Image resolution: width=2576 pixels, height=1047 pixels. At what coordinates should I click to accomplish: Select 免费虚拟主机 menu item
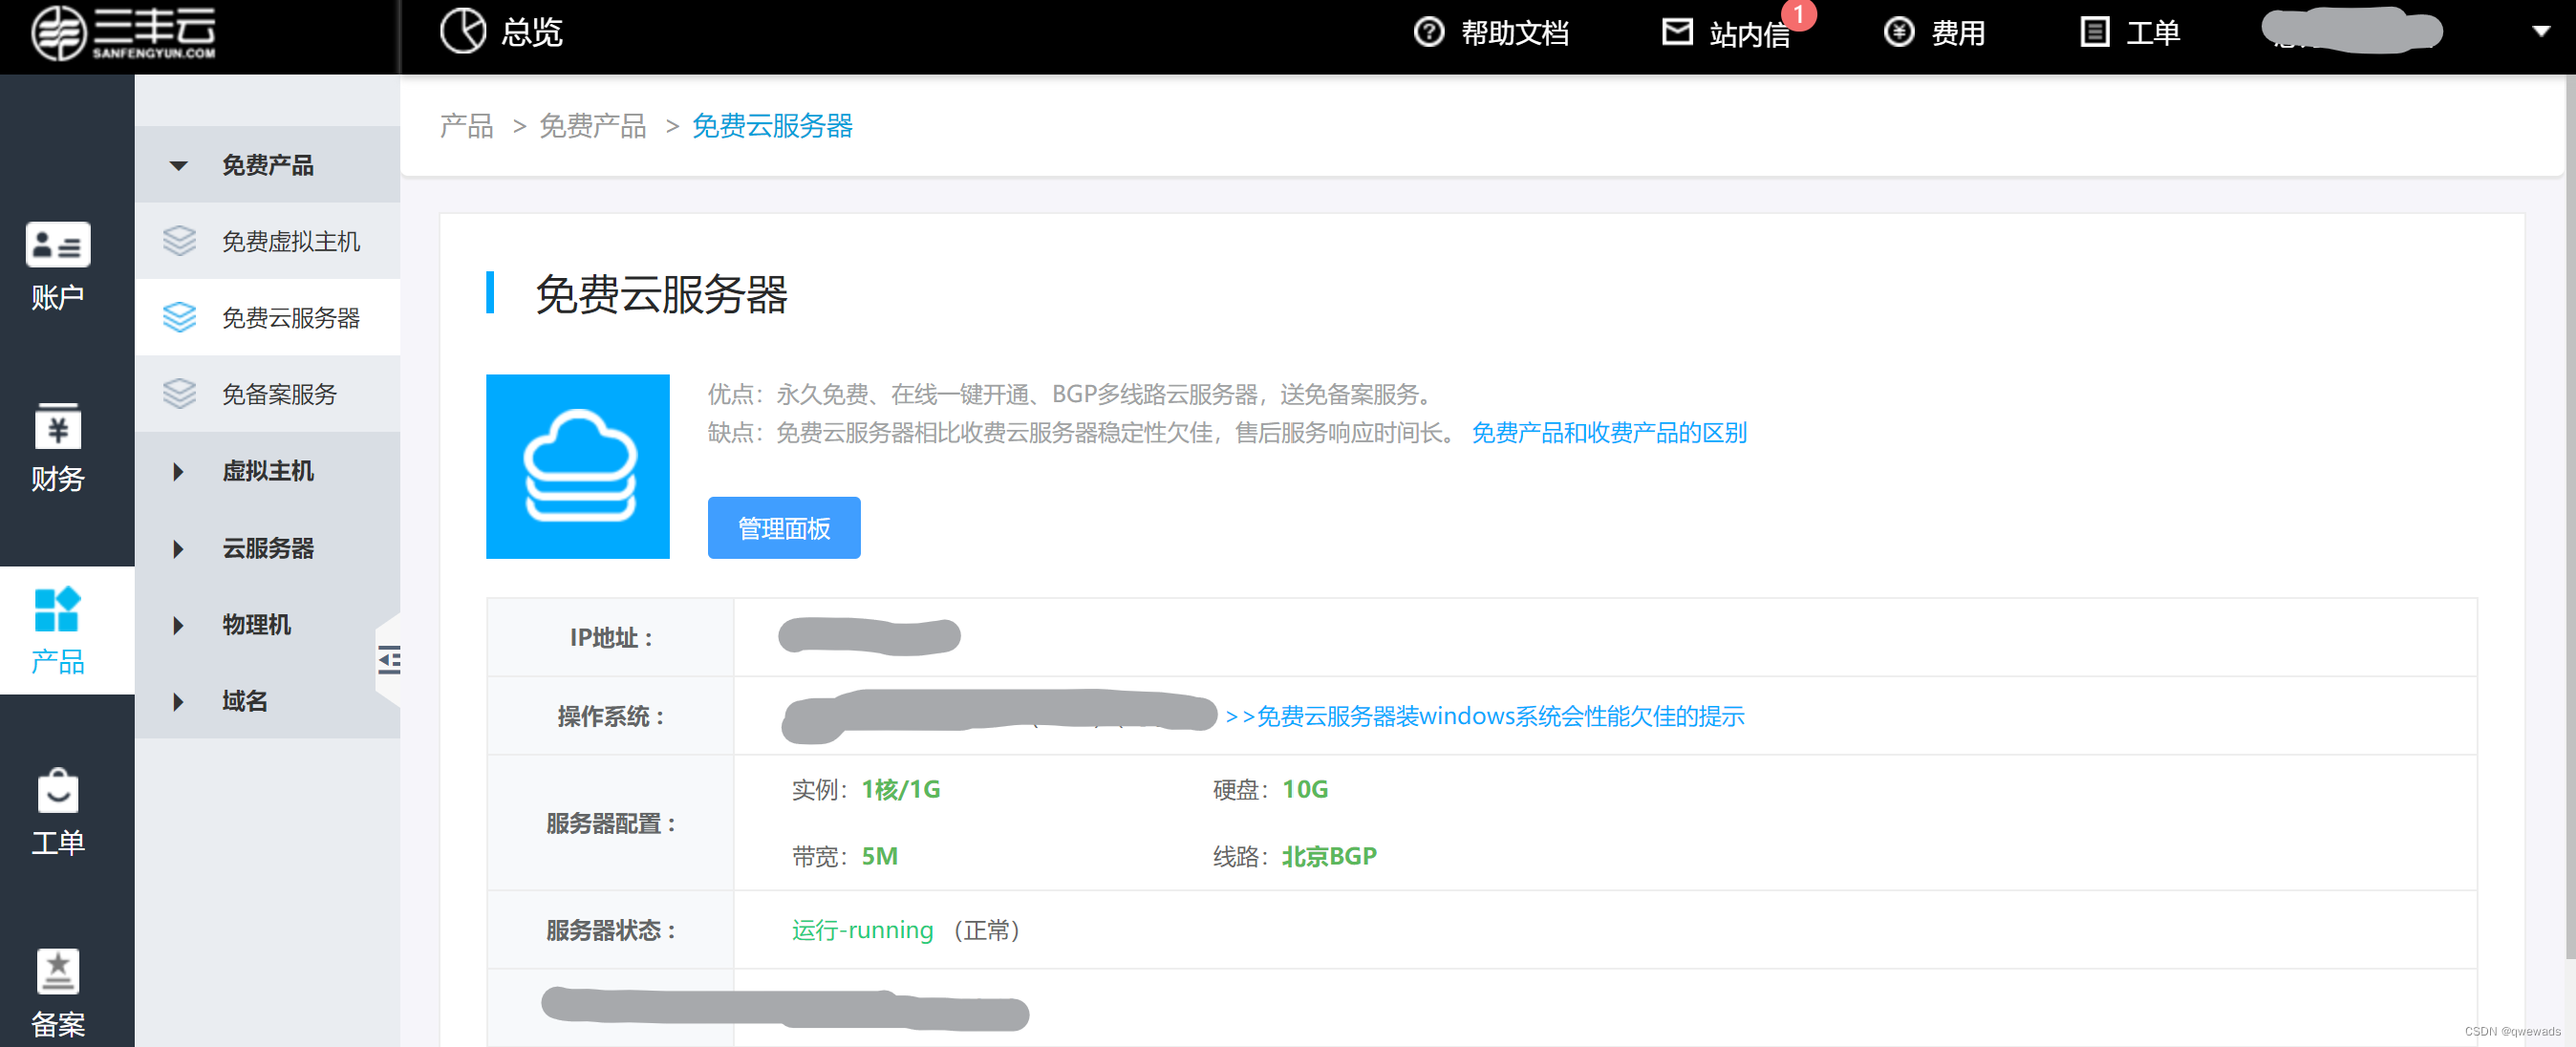(290, 241)
